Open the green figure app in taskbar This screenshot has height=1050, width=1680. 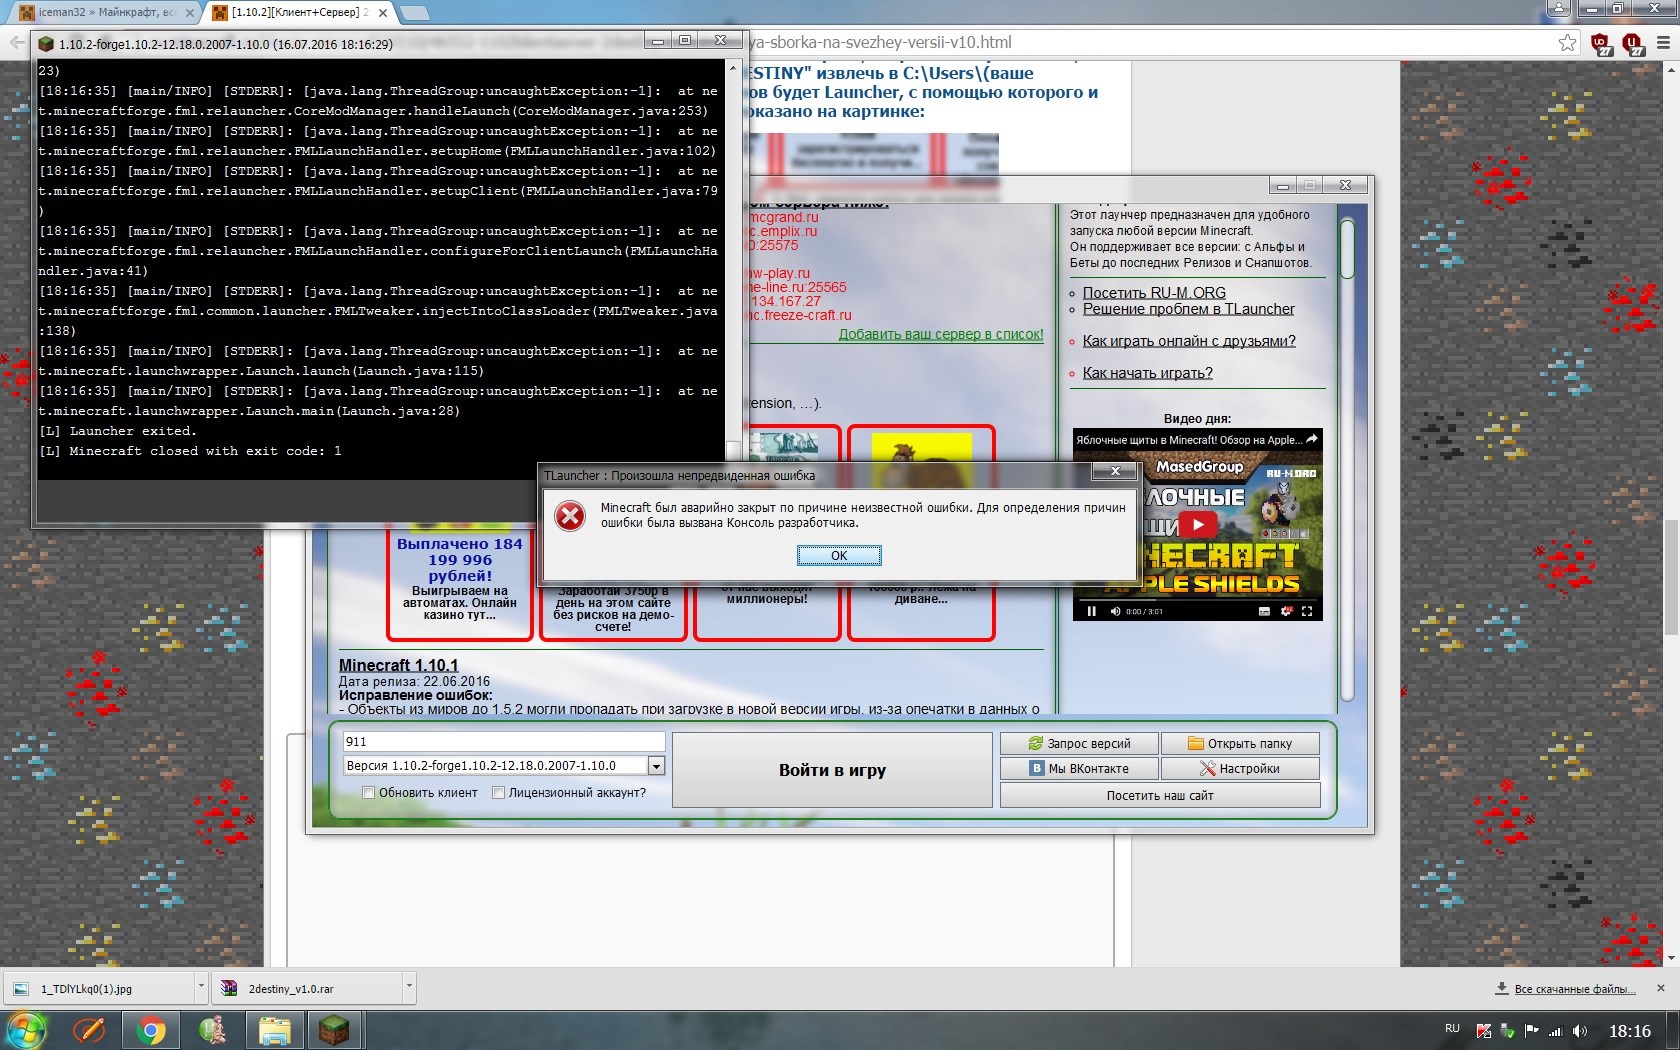click(x=212, y=1030)
